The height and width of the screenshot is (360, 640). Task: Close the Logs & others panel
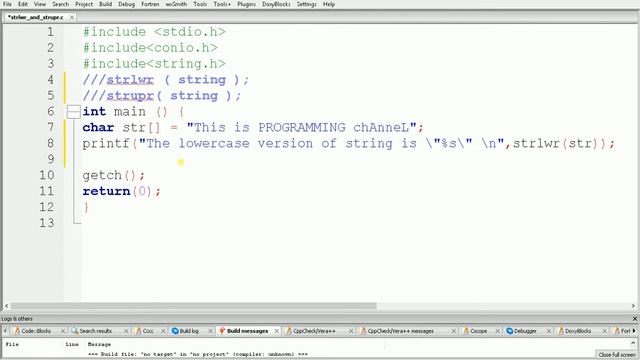pos(635,319)
